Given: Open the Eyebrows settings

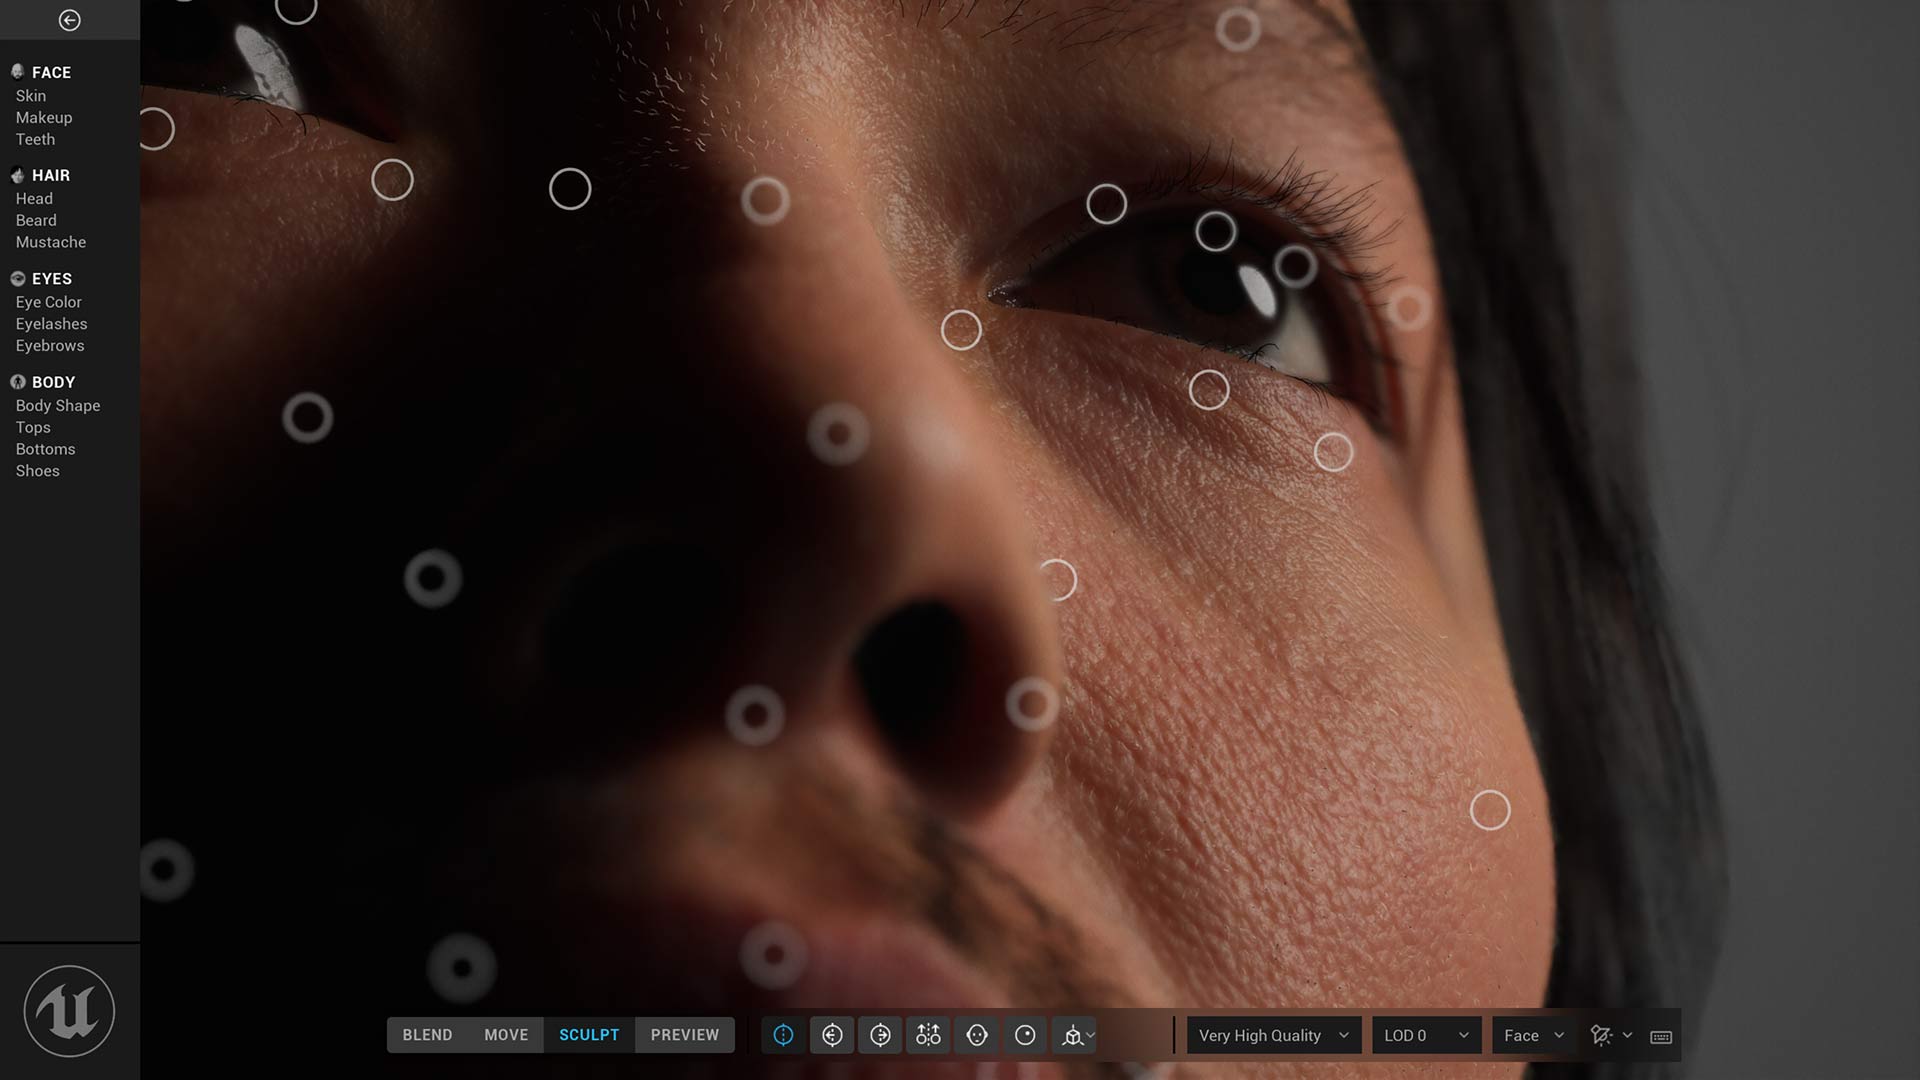Looking at the screenshot, I should pos(50,346).
